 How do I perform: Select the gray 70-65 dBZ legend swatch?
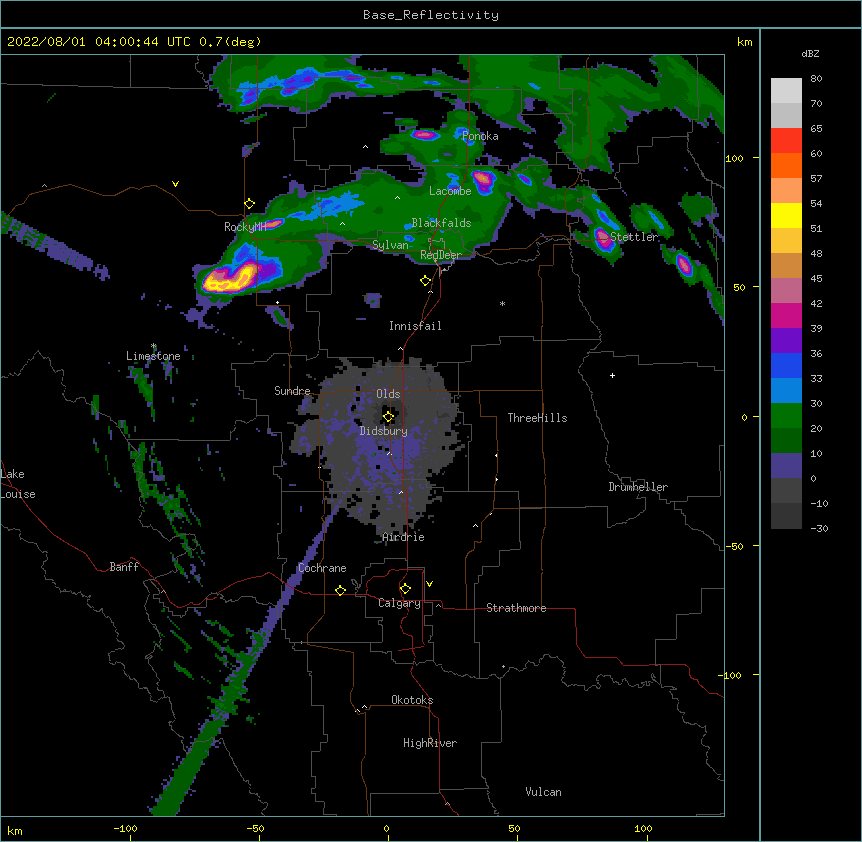tap(786, 115)
